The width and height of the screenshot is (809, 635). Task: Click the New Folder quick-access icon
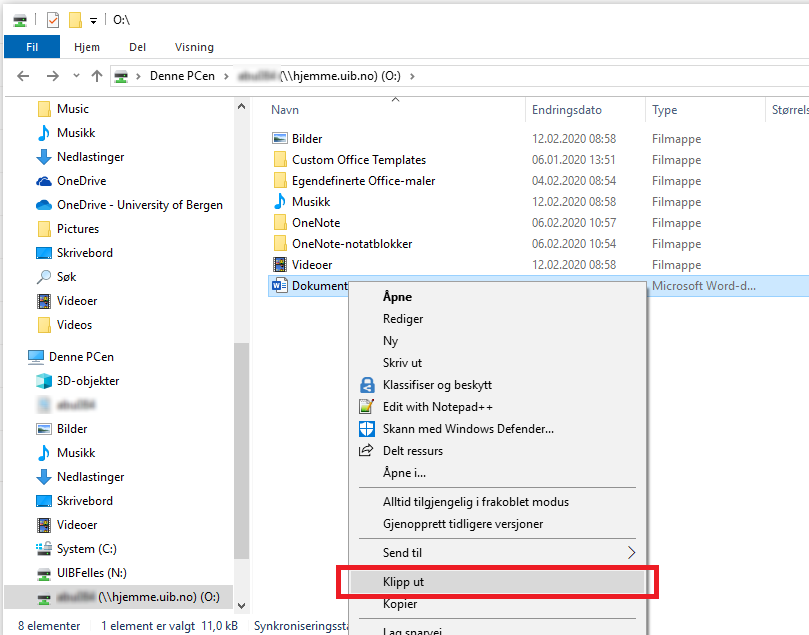[x=75, y=20]
